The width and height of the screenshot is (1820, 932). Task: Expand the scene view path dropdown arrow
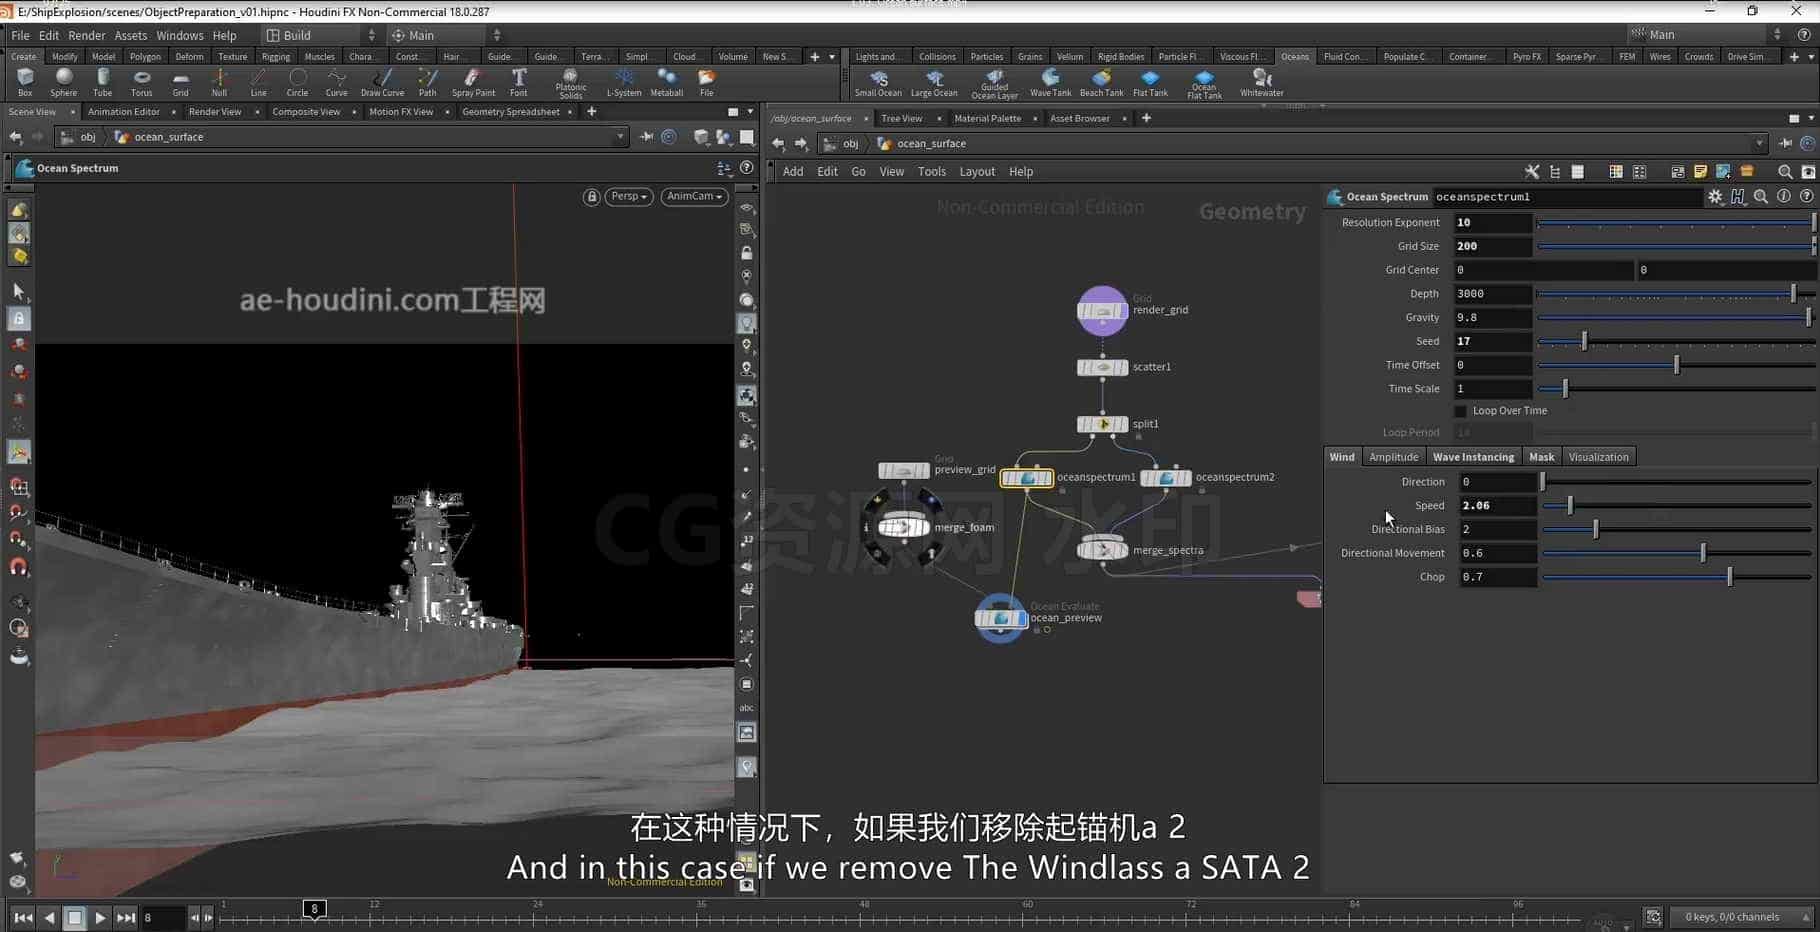620,137
